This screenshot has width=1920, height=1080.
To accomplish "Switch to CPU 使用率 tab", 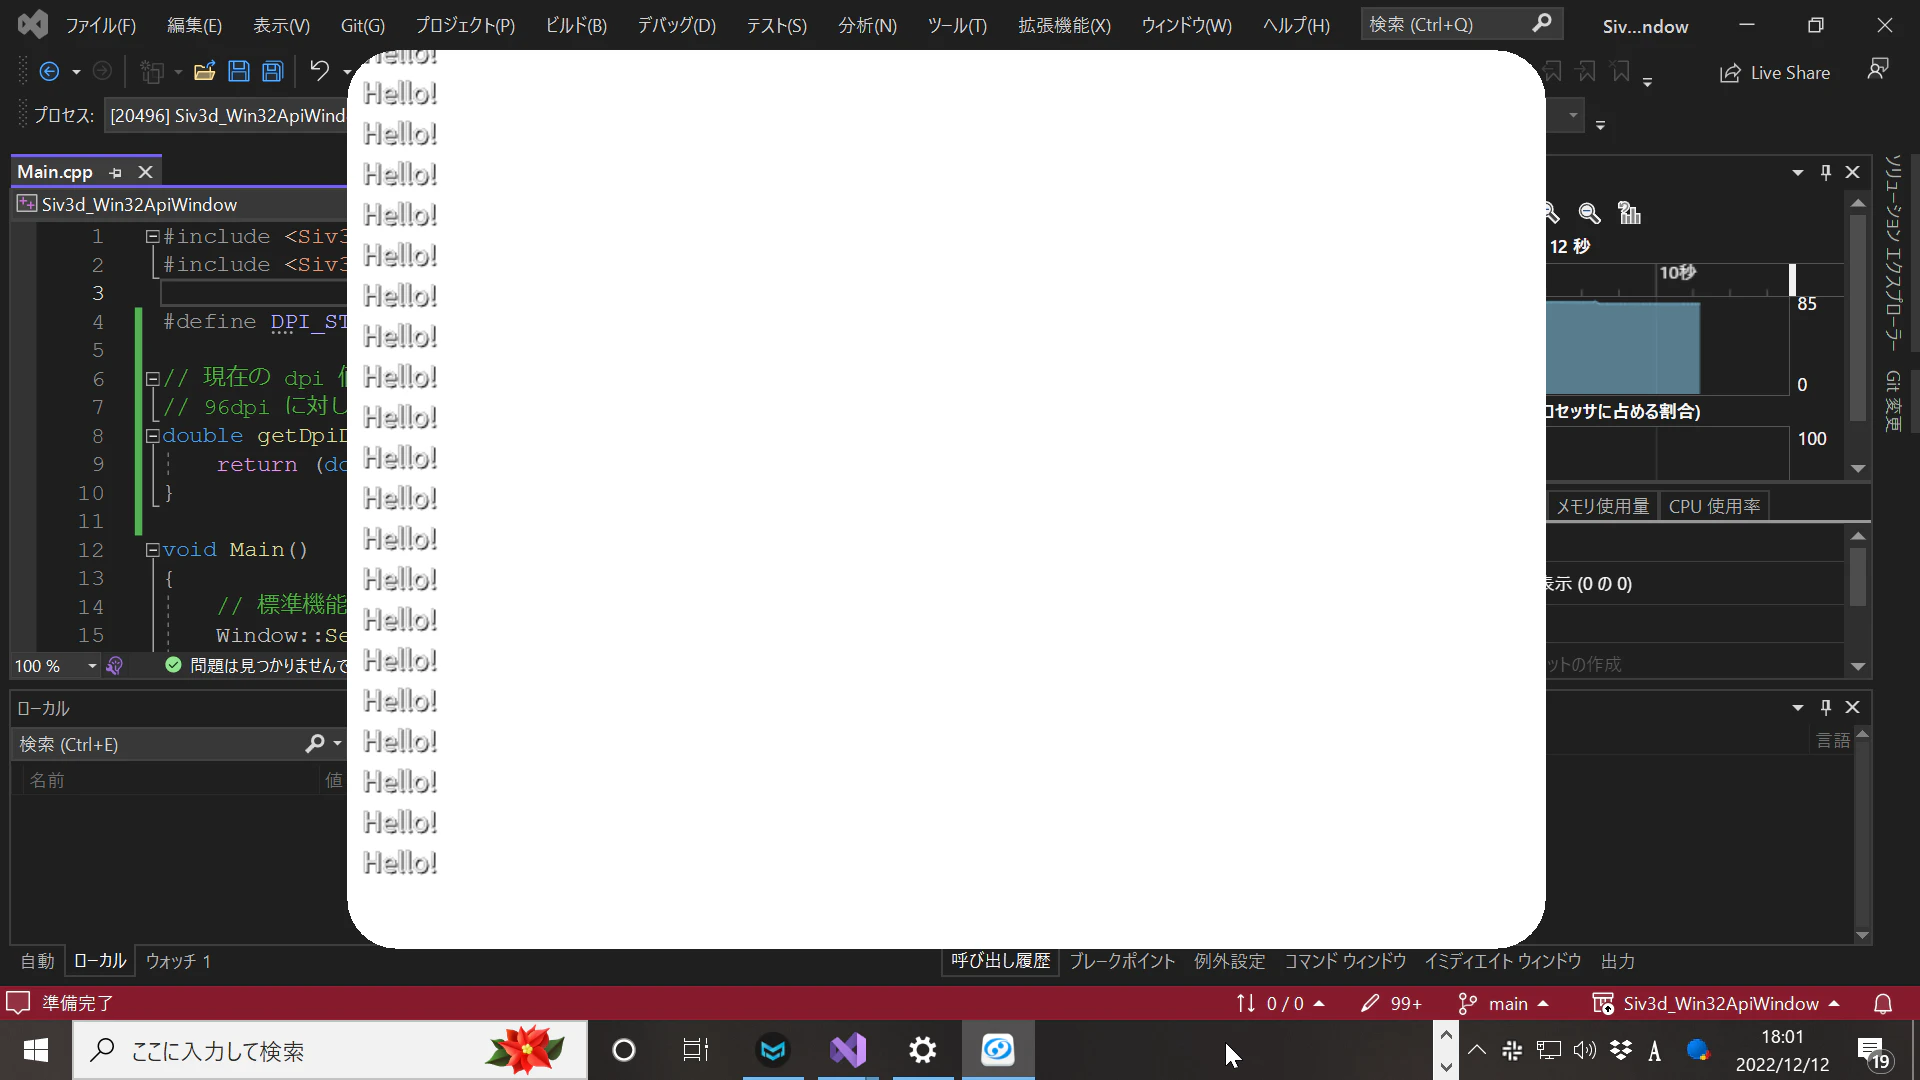I will coord(1714,507).
